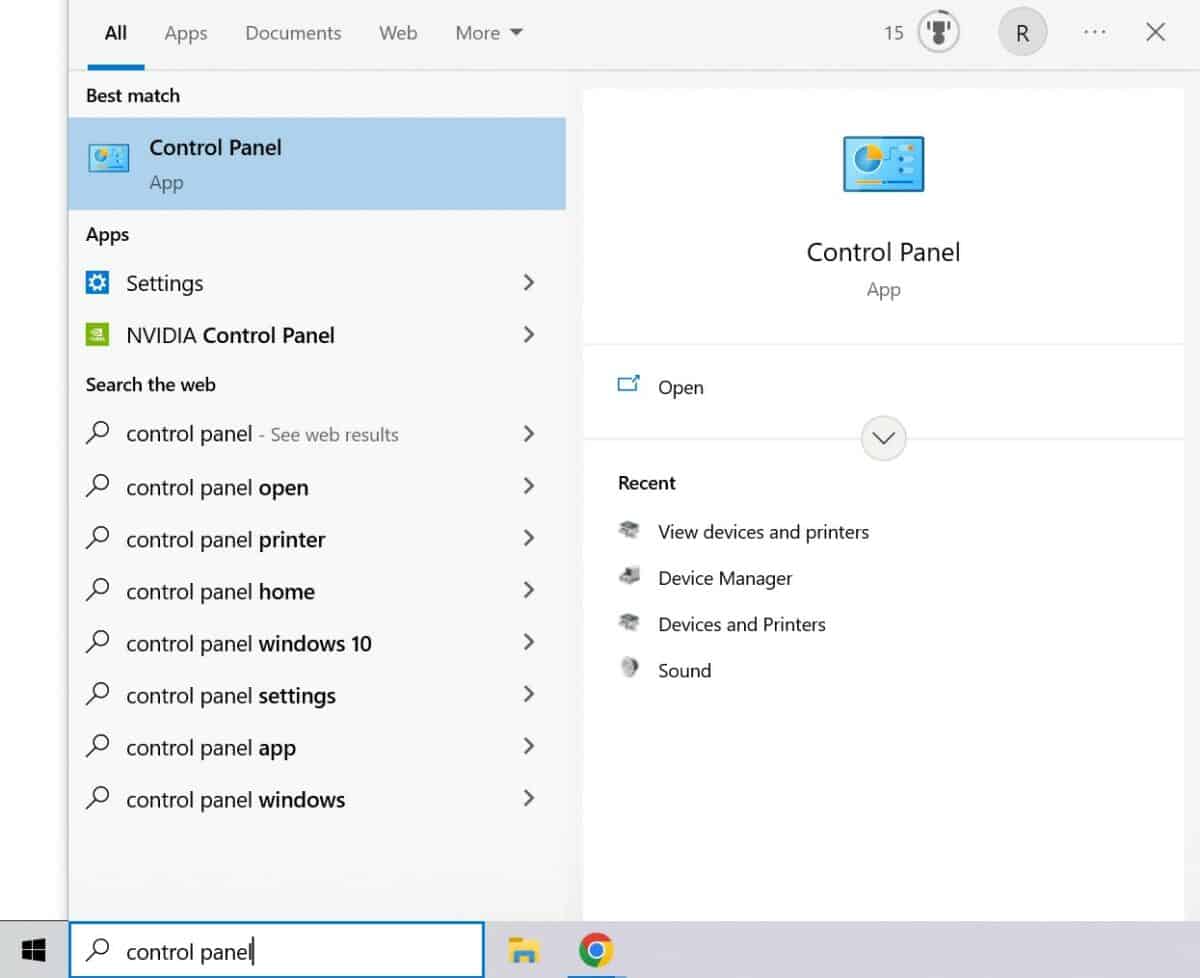
Task: Switch to the Apps tab
Action: [x=186, y=33]
